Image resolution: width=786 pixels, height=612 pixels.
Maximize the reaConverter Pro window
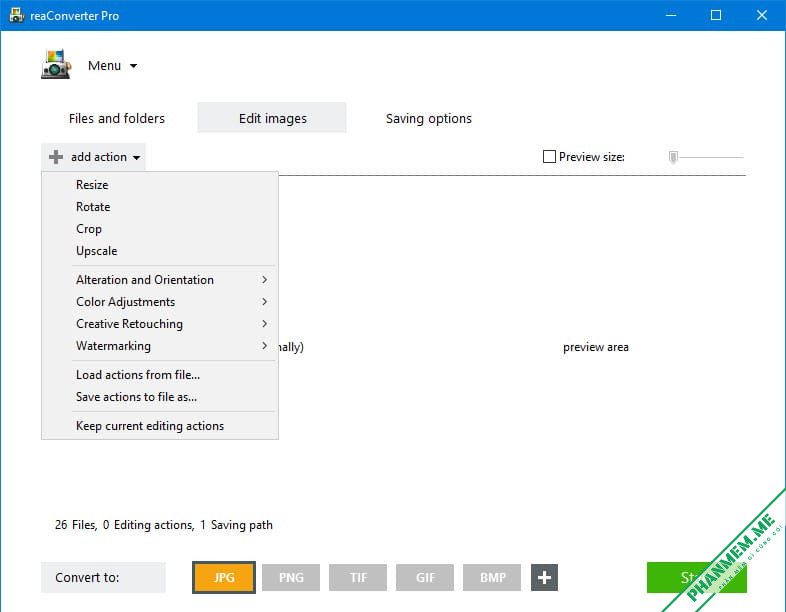[716, 15]
